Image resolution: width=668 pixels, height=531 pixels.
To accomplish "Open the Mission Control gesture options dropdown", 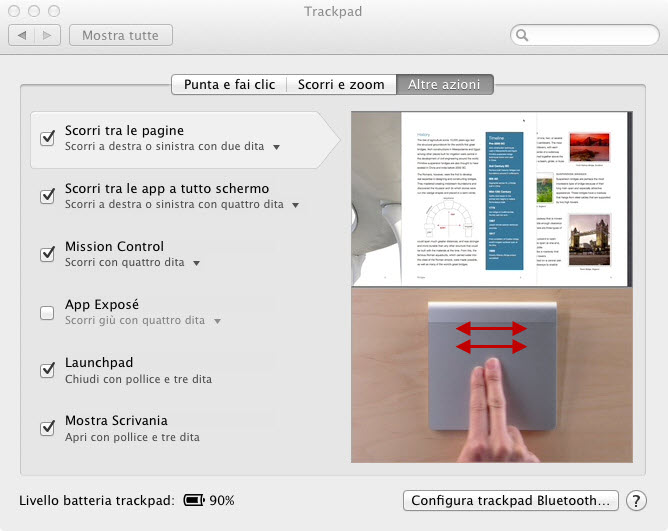I will [196, 263].
